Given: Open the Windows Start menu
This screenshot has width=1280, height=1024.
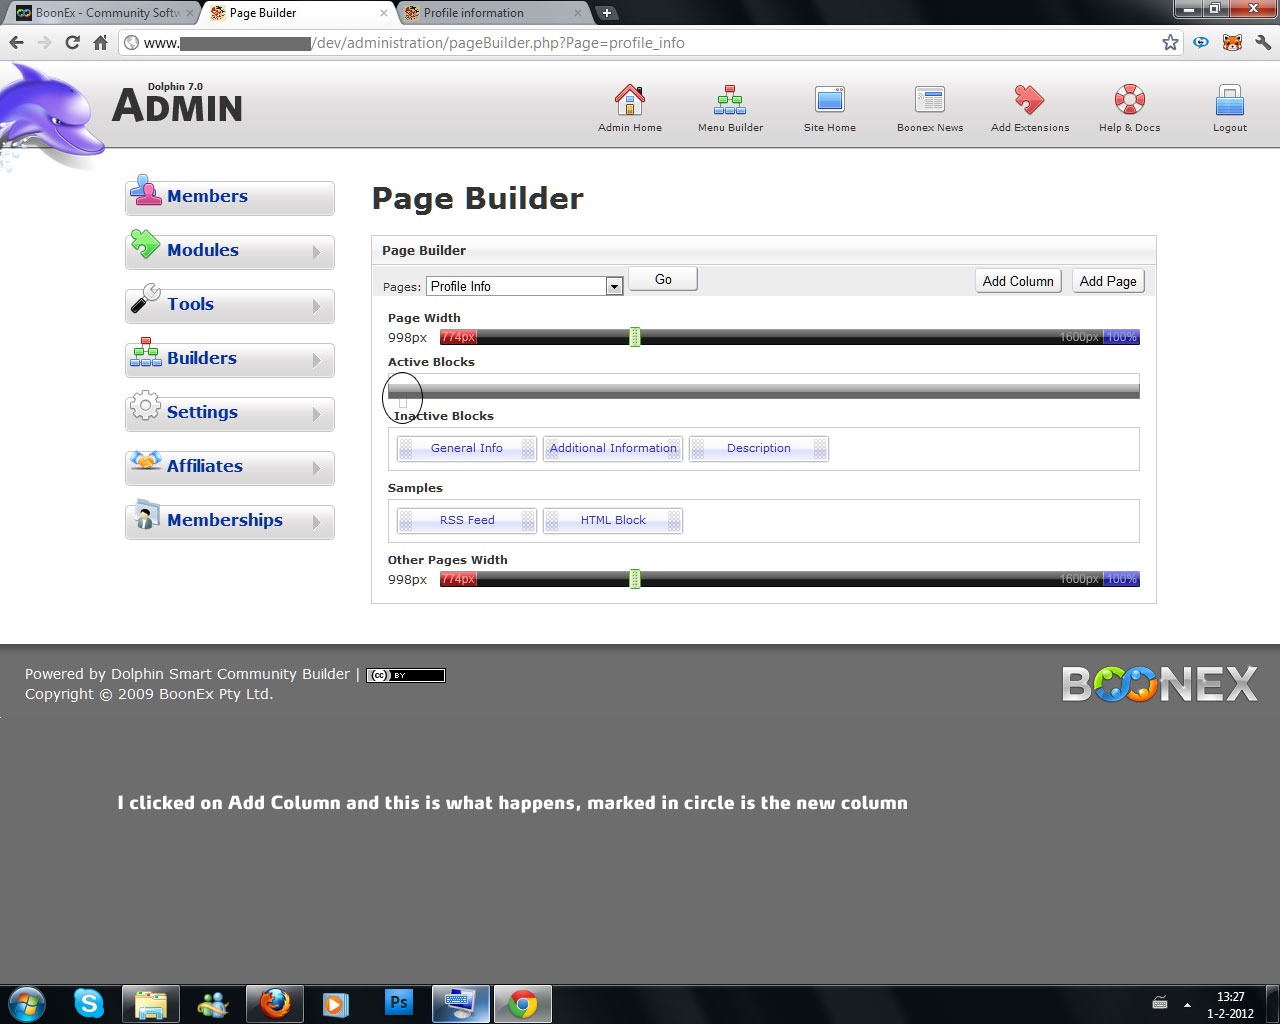Looking at the screenshot, I should (27, 1003).
